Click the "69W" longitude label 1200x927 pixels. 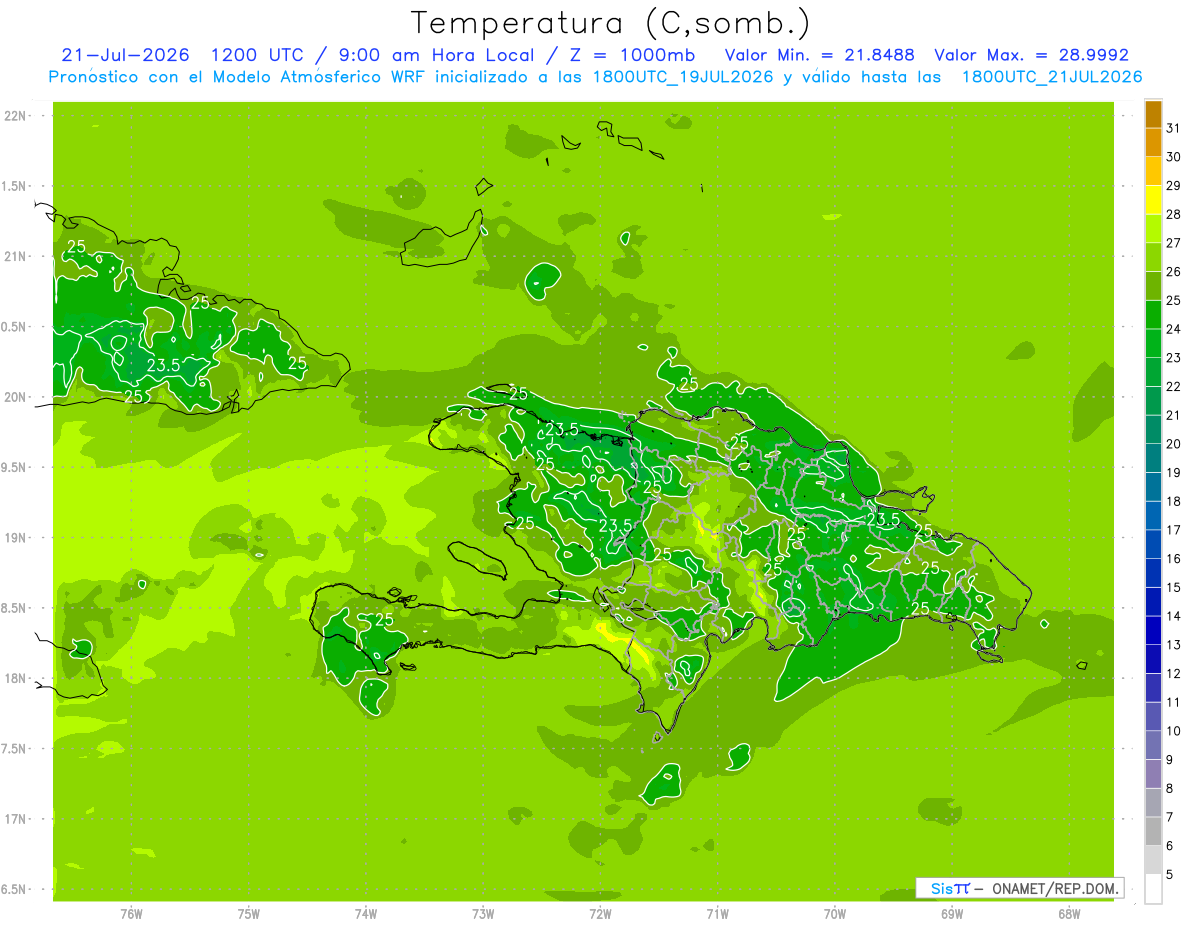pos(952,914)
